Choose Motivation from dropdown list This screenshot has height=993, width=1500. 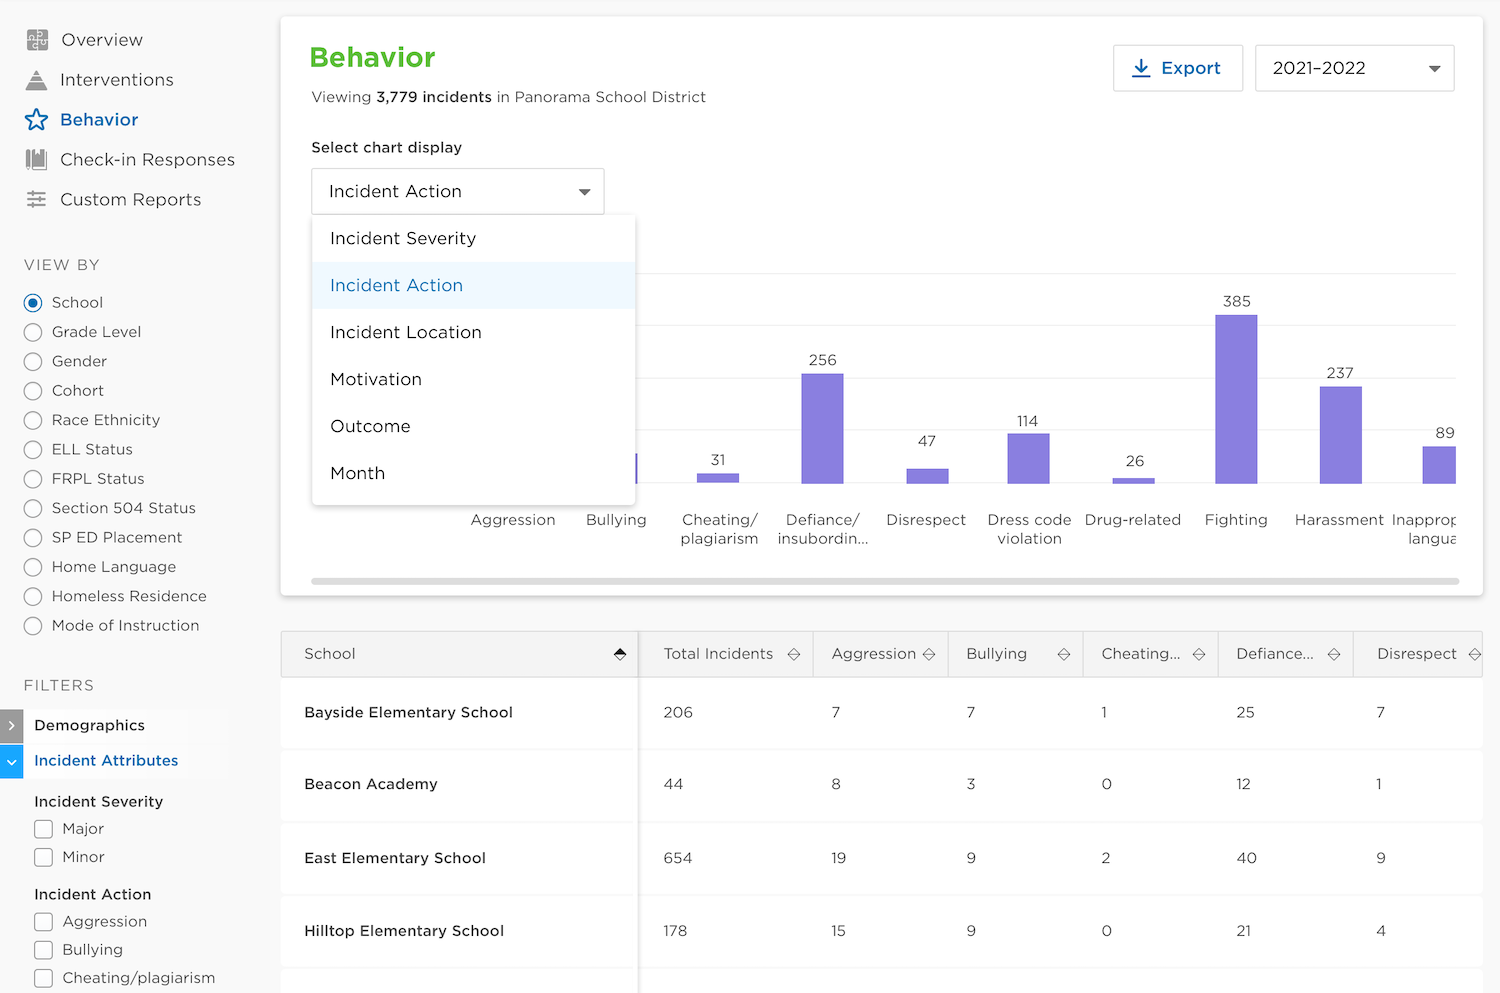pos(474,379)
